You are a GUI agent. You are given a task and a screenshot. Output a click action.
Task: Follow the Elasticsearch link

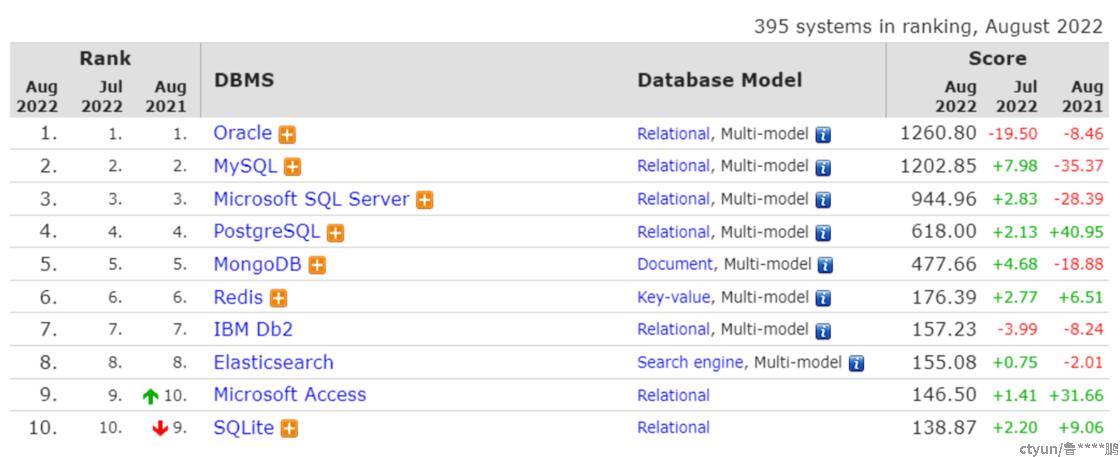pyautogui.click(x=274, y=363)
